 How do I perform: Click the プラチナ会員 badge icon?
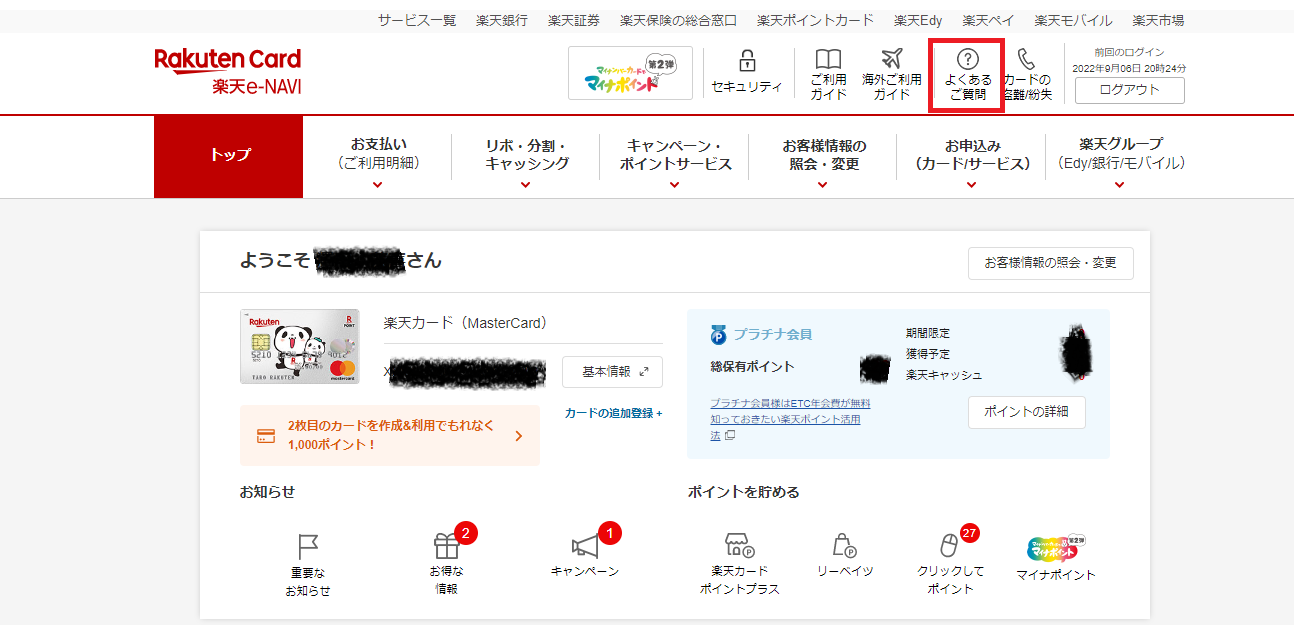(718, 334)
